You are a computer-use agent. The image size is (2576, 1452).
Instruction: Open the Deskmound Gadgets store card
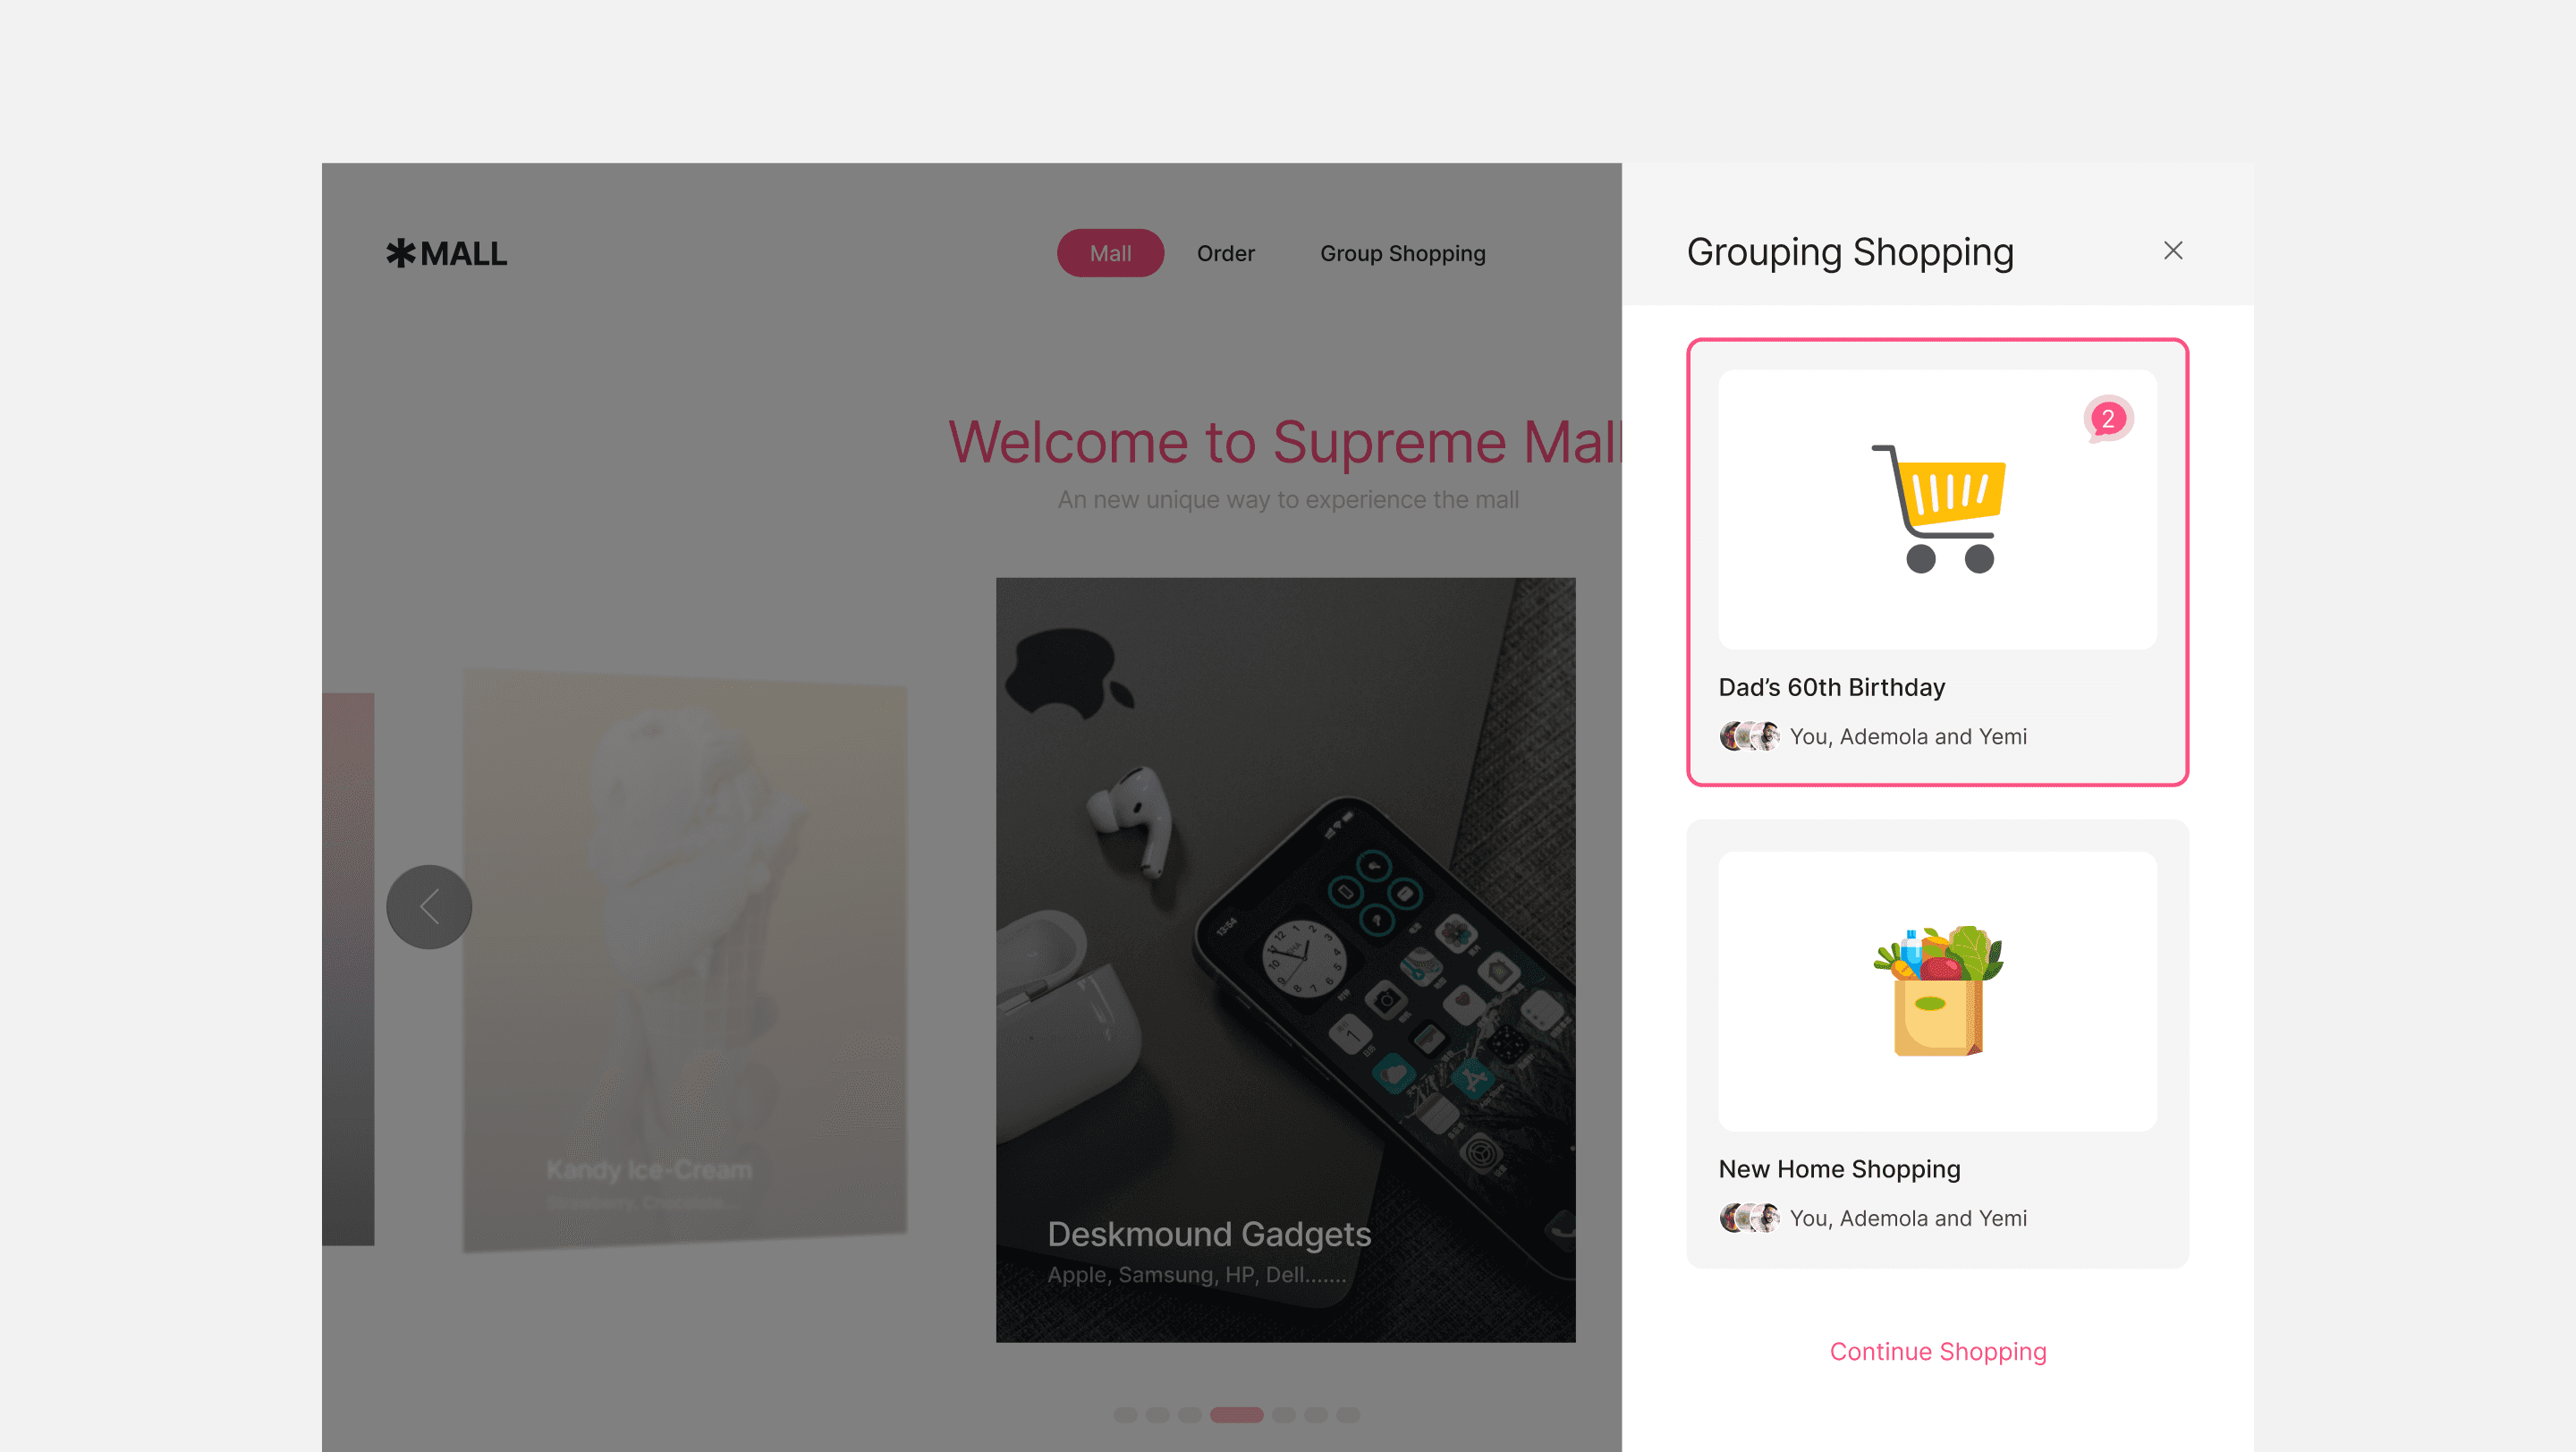coord(1285,960)
